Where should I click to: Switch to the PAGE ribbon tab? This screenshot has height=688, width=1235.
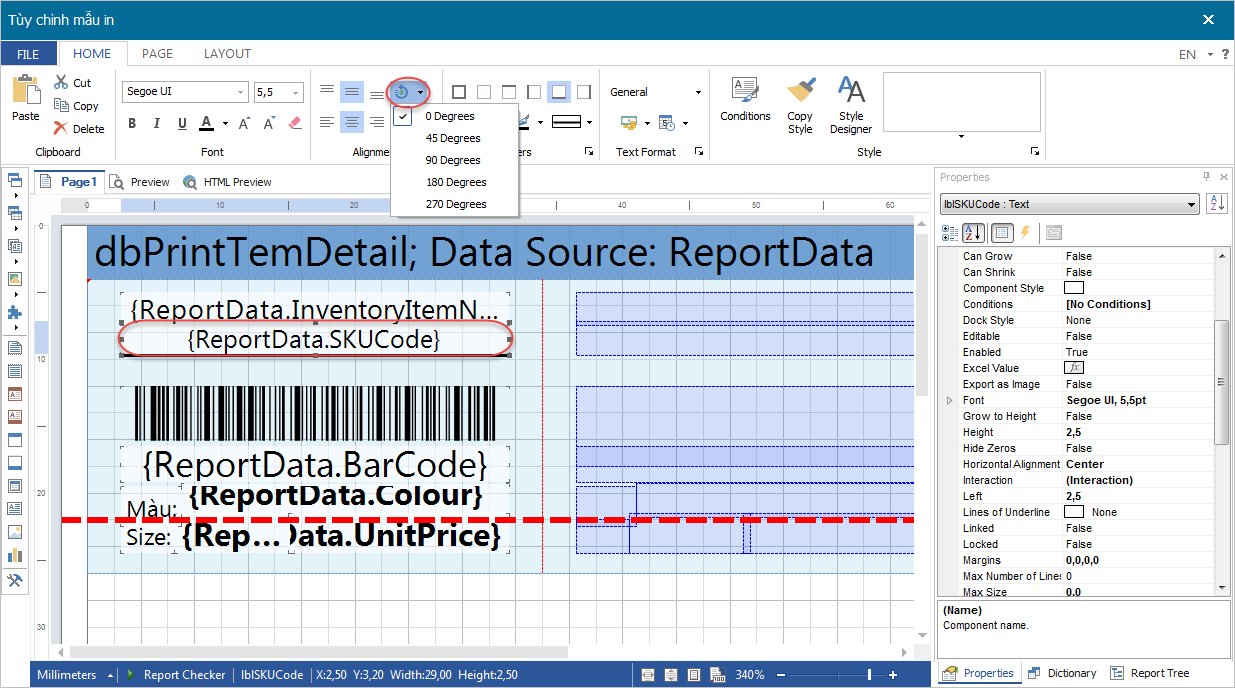157,54
